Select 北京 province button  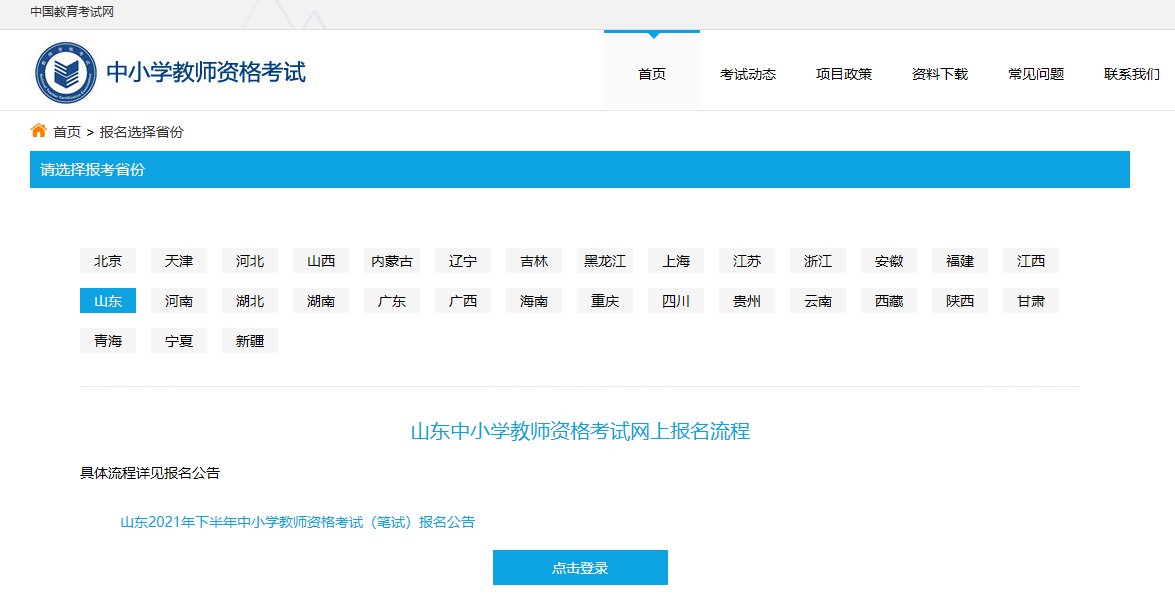tap(108, 261)
